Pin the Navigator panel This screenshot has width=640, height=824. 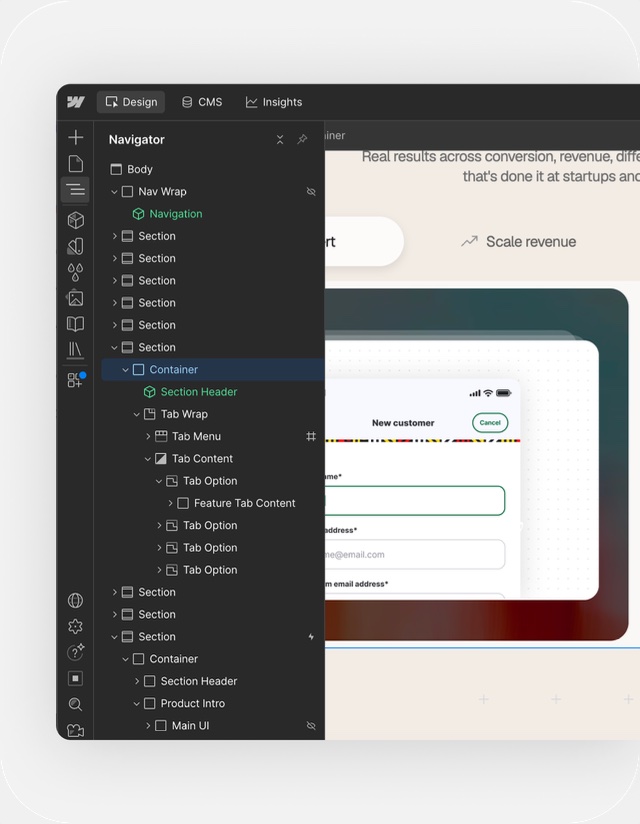coord(302,139)
